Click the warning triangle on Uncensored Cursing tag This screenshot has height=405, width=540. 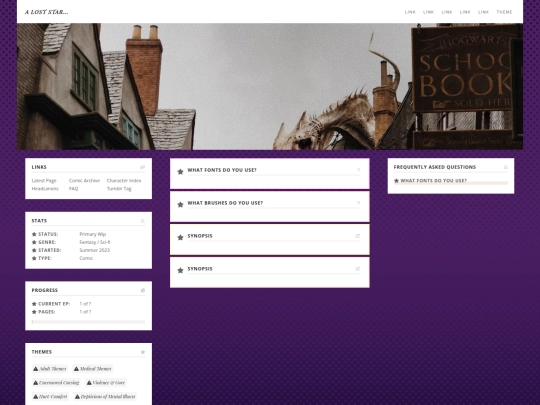coord(35,383)
